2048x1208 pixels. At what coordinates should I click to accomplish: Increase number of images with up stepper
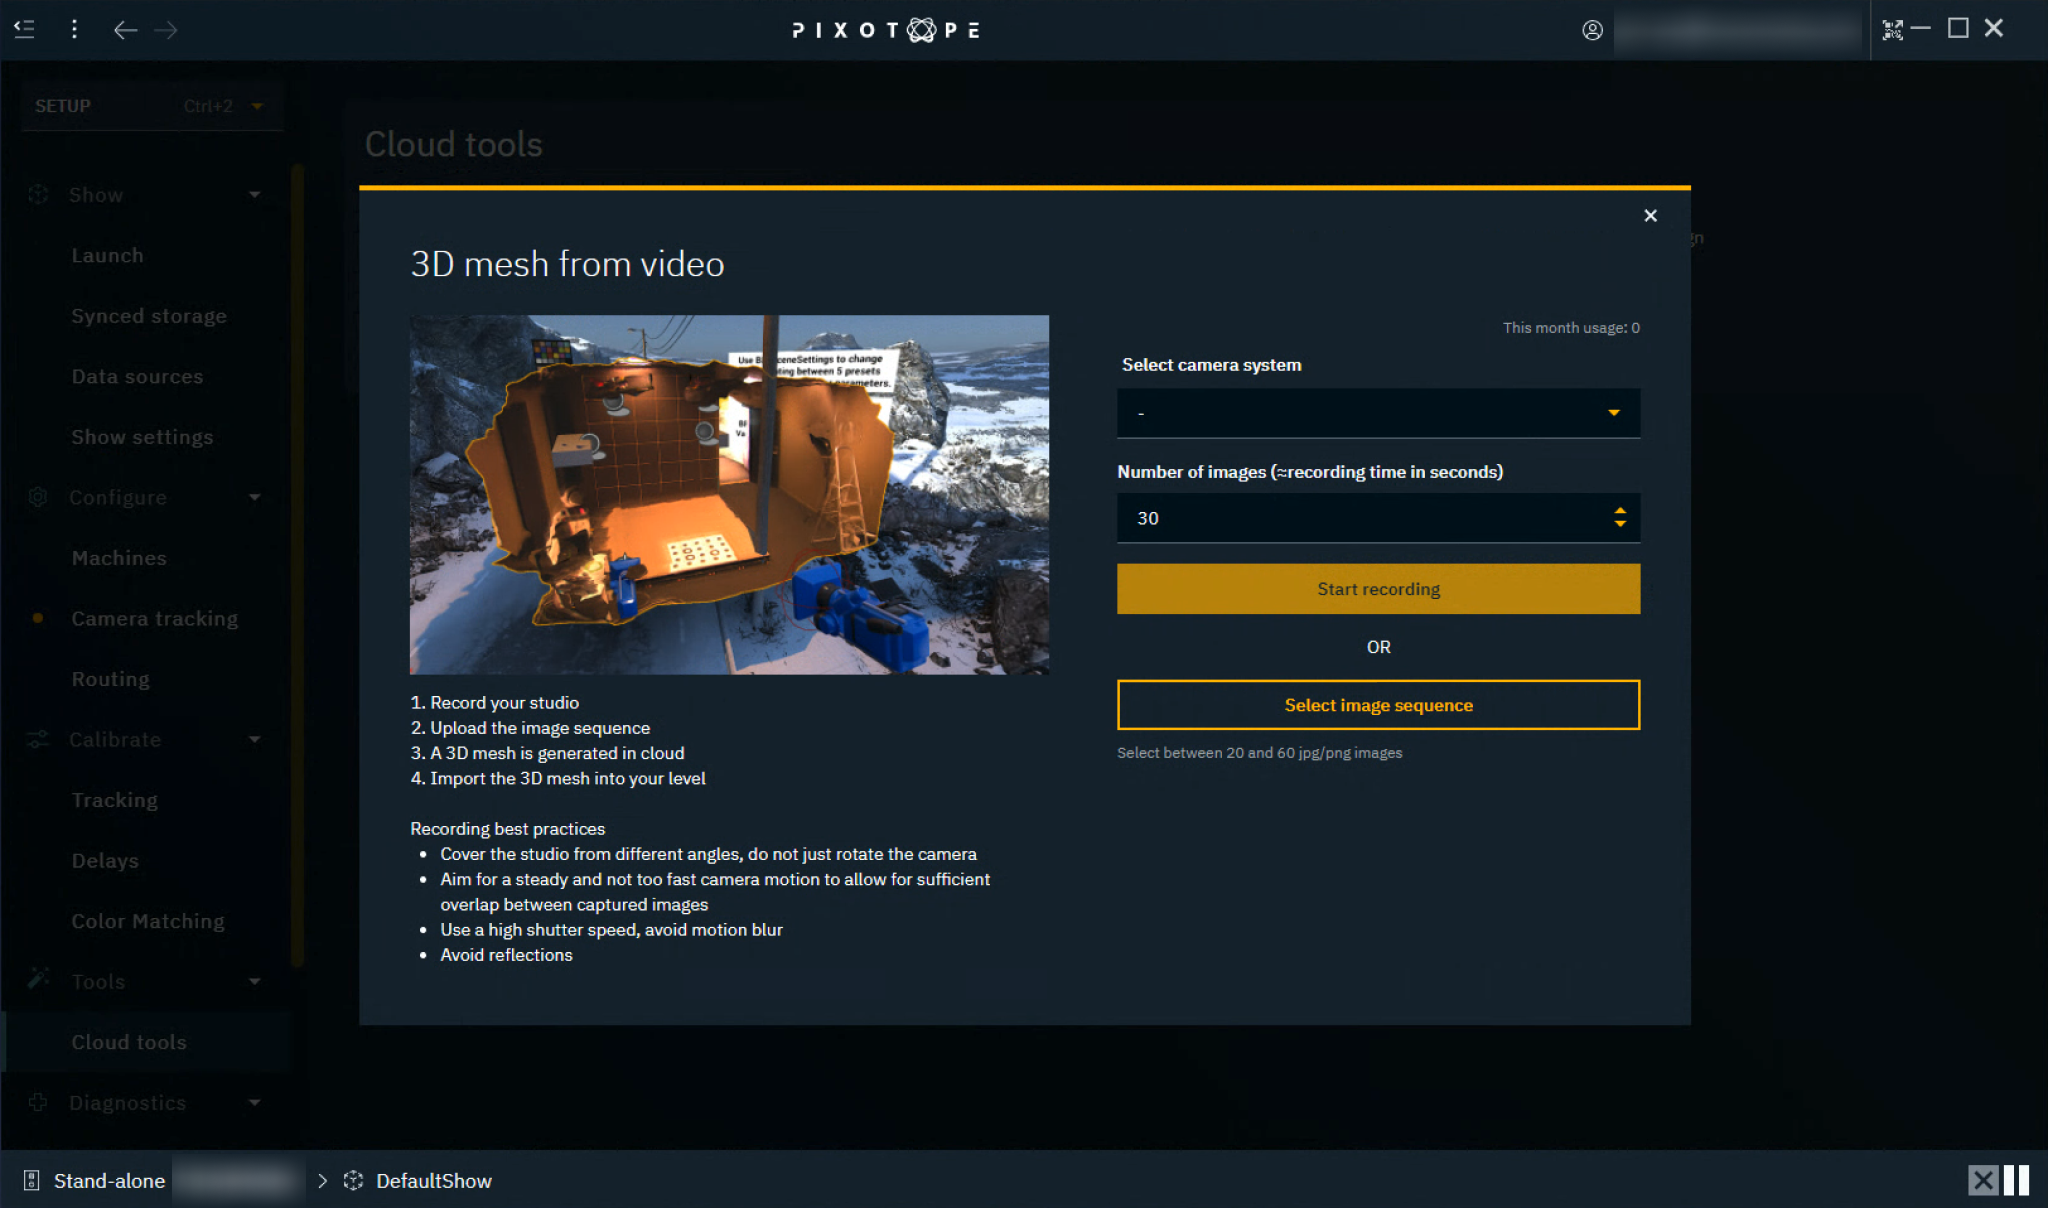[1619, 511]
